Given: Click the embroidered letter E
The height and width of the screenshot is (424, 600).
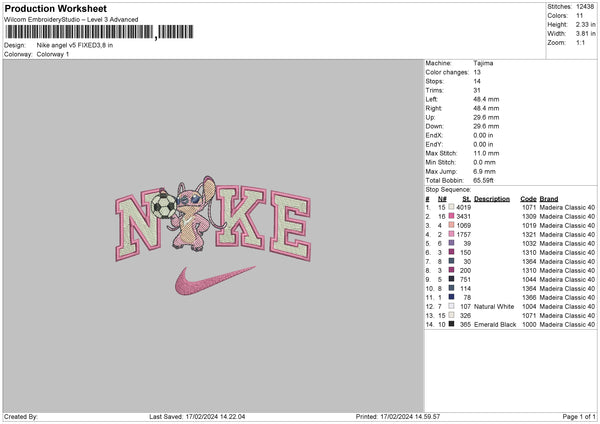Looking at the screenshot, I should pyautogui.click(x=291, y=227).
